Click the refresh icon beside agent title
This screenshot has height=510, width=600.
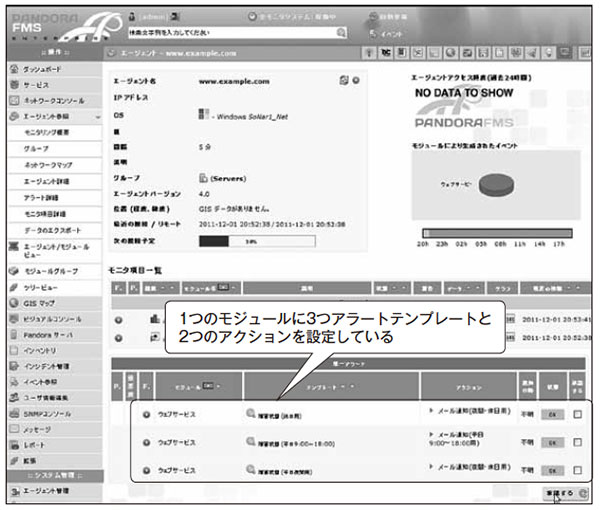[111, 53]
